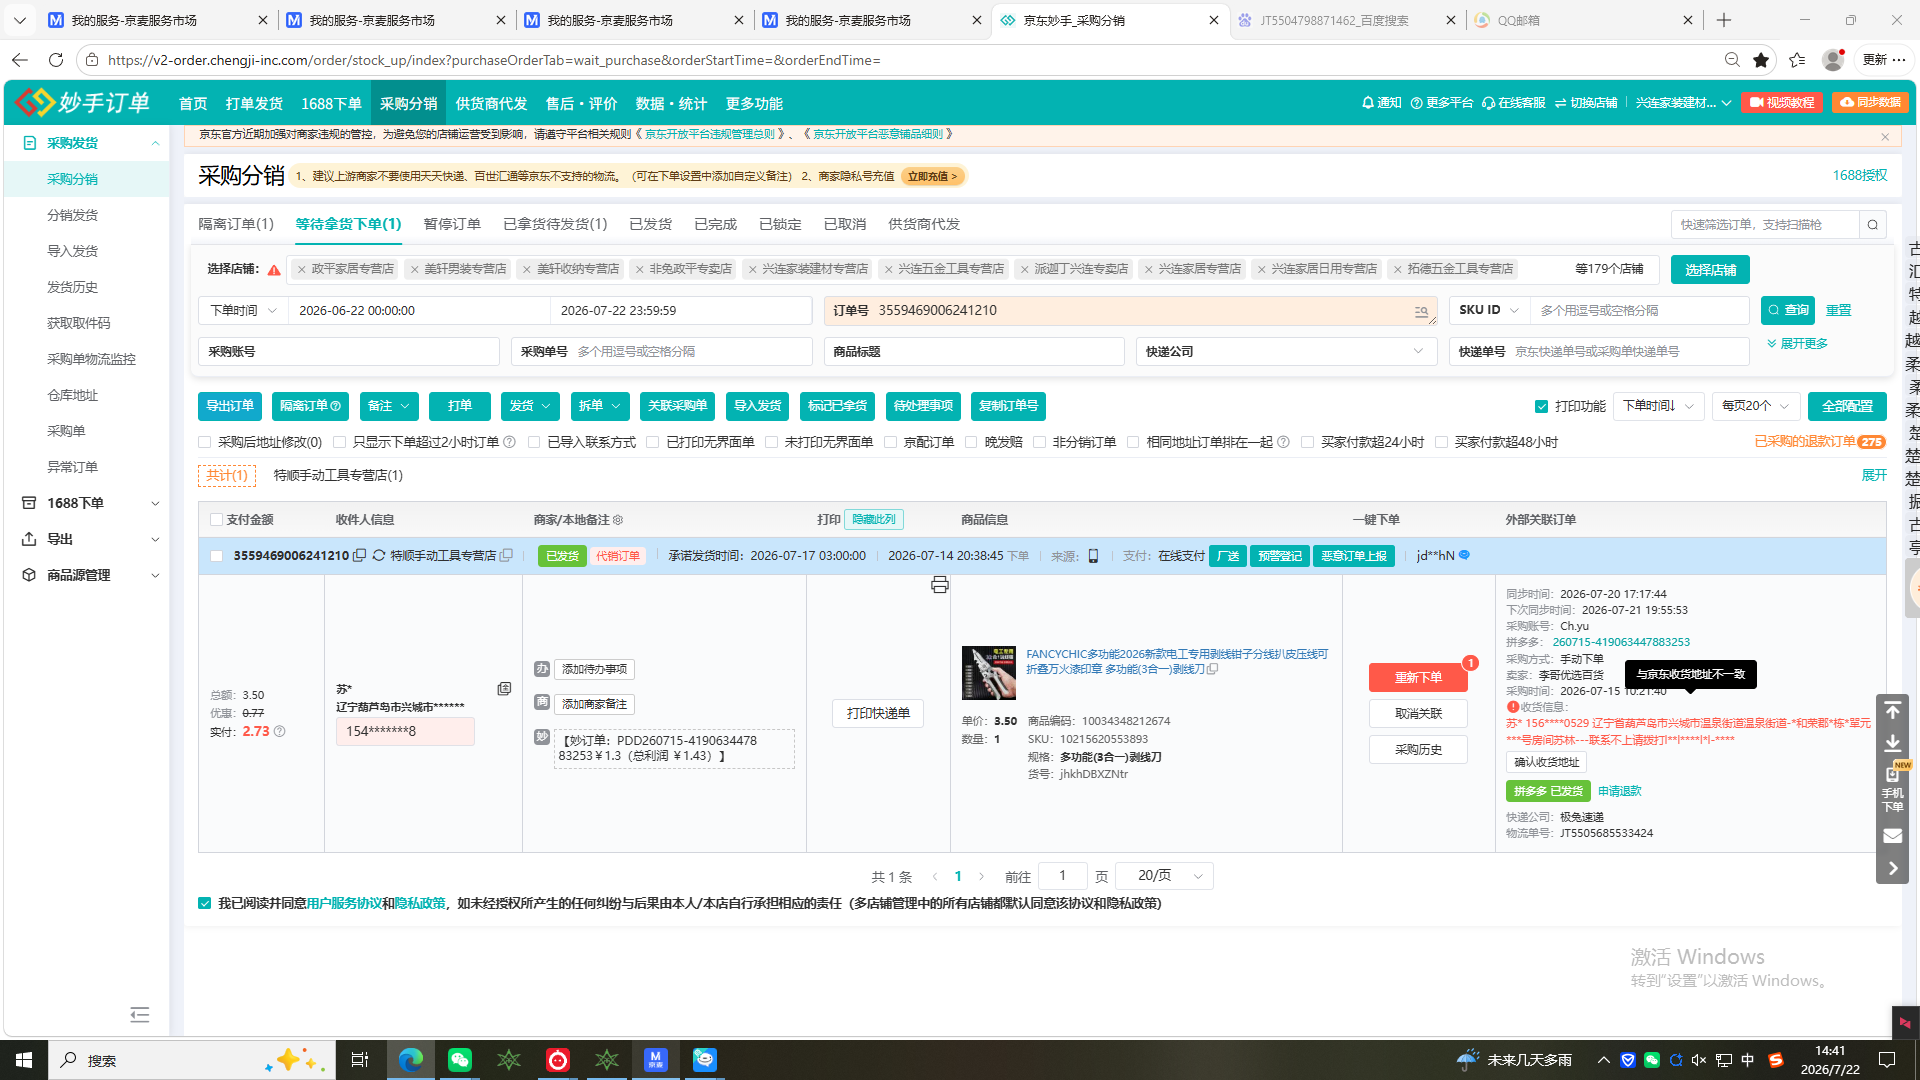Viewport: 1920px width, 1080px height.
Task: Open 采购单物流监控 in sidebar
Action: 91,359
